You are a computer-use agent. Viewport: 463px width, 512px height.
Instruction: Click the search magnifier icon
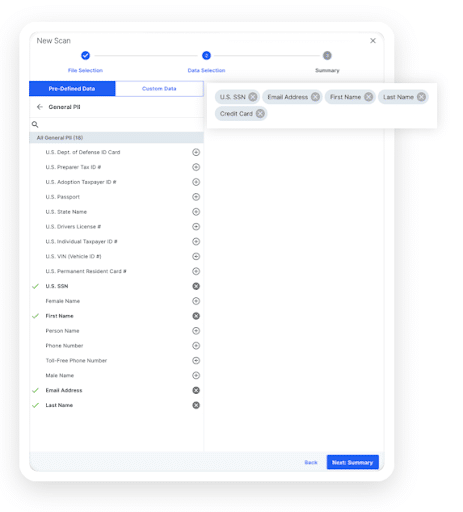coord(35,125)
